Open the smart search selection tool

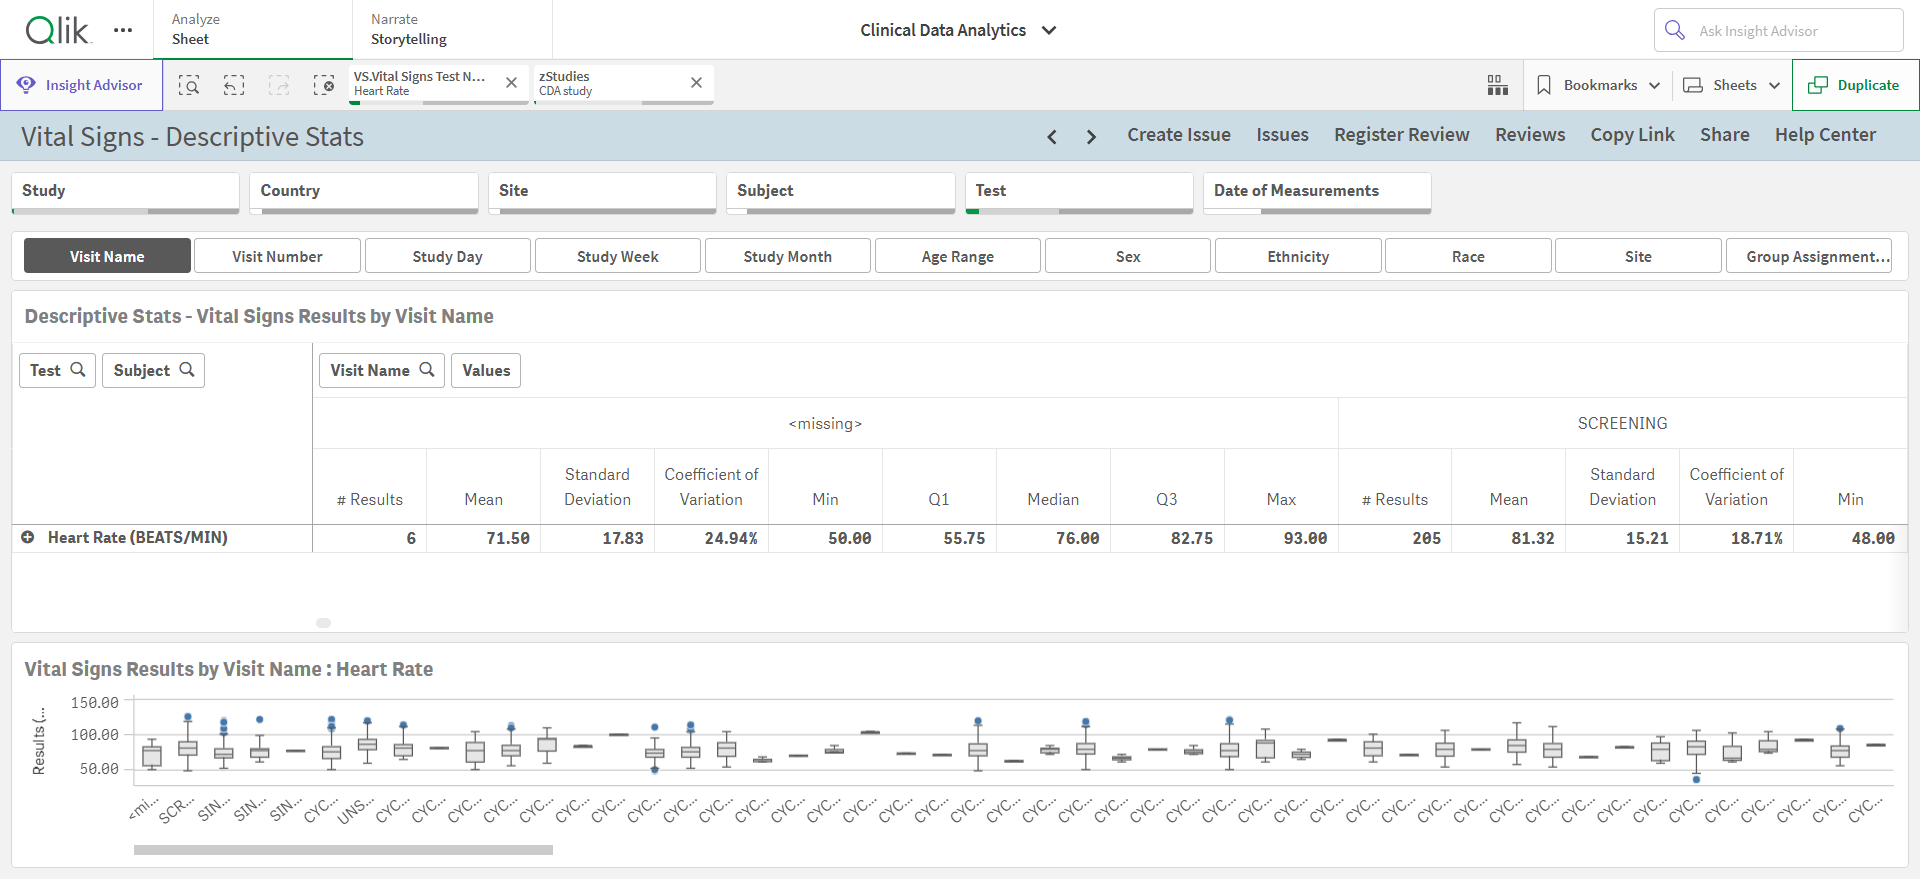click(189, 85)
